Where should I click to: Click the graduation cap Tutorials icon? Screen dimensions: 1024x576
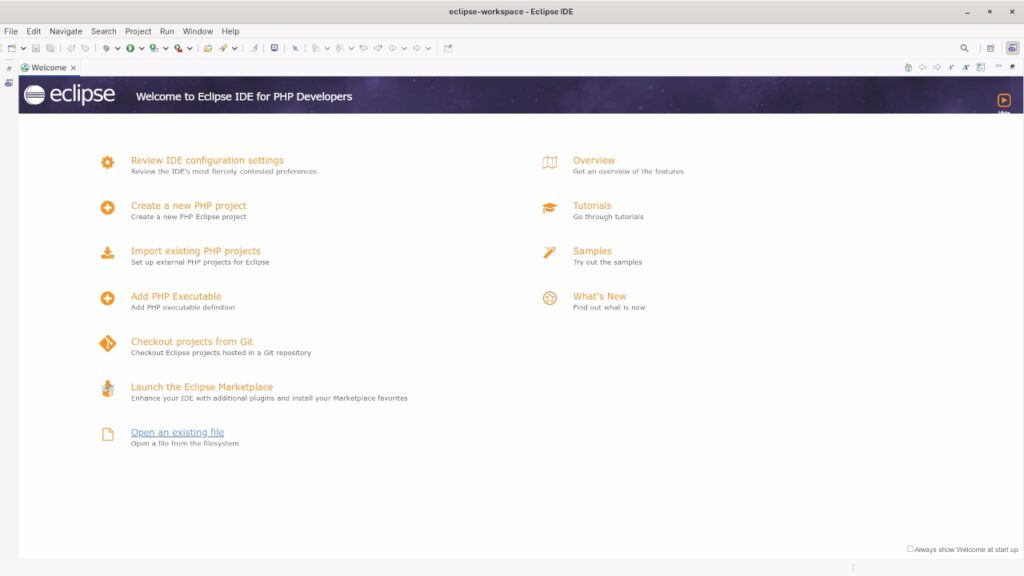[550, 208]
